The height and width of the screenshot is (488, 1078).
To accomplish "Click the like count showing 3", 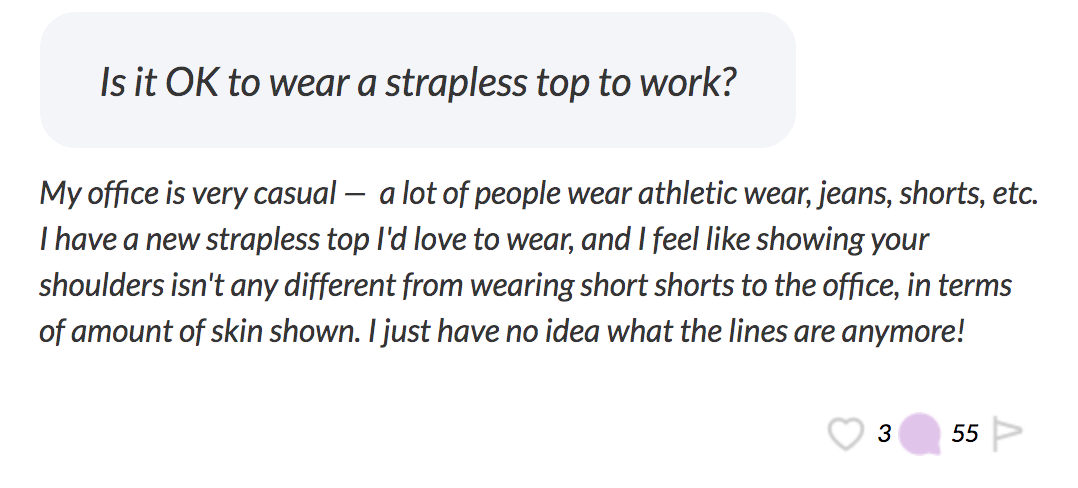I will click(884, 434).
